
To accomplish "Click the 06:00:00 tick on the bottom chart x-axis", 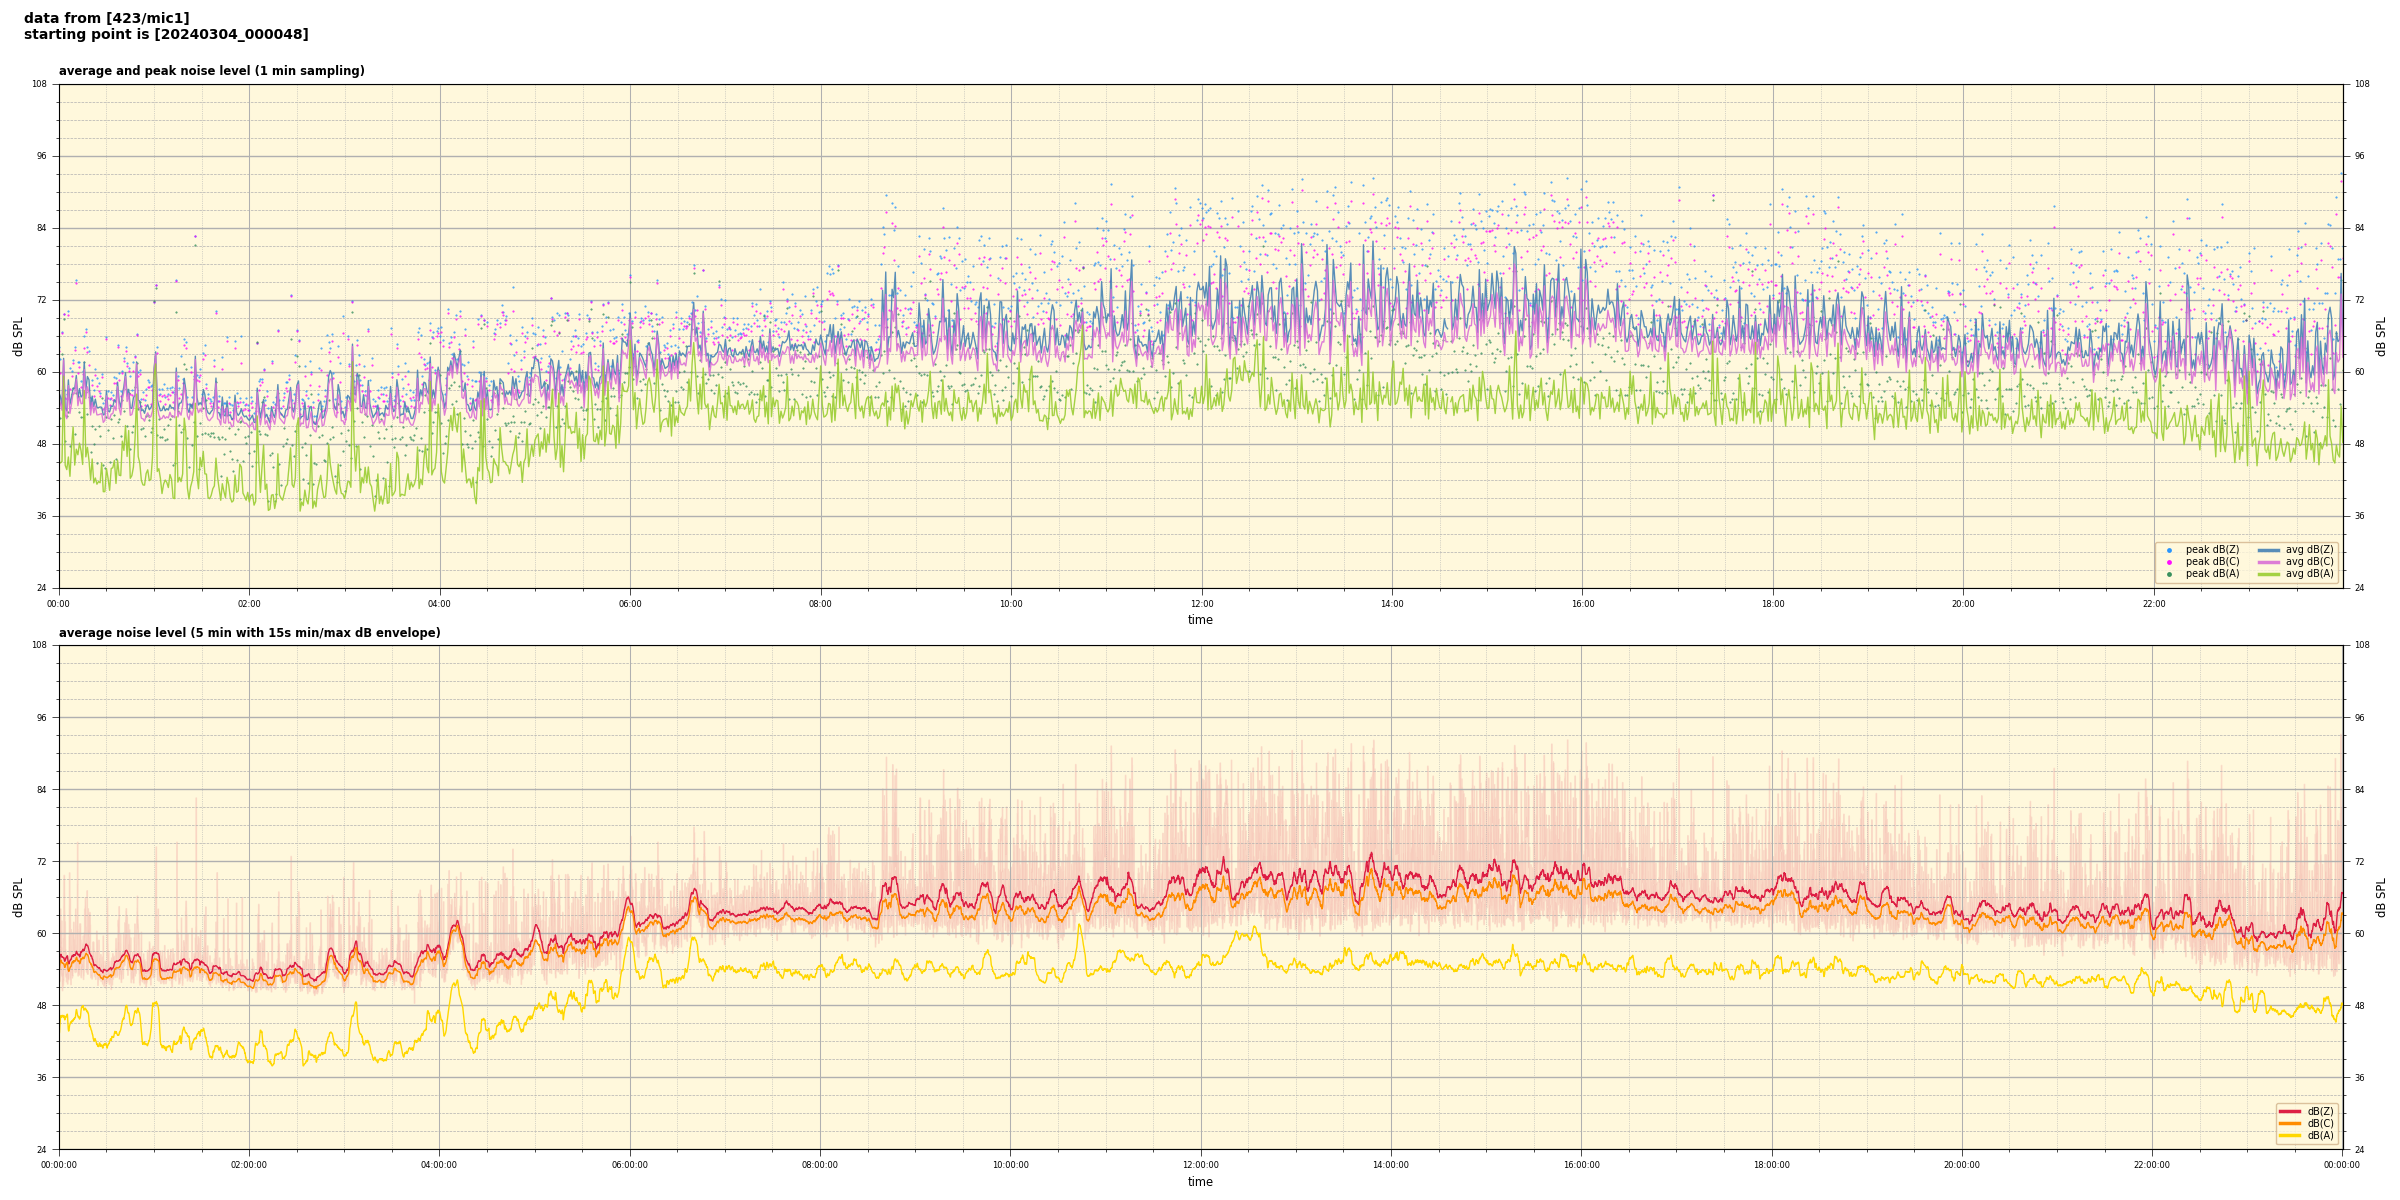I will point(629,1165).
